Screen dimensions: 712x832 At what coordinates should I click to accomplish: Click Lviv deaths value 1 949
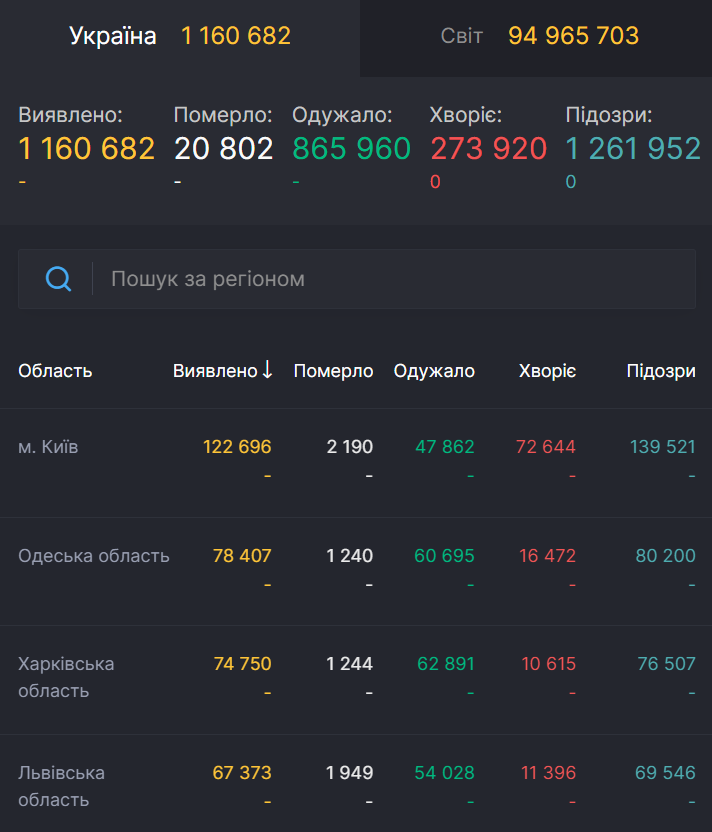click(x=350, y=773)
